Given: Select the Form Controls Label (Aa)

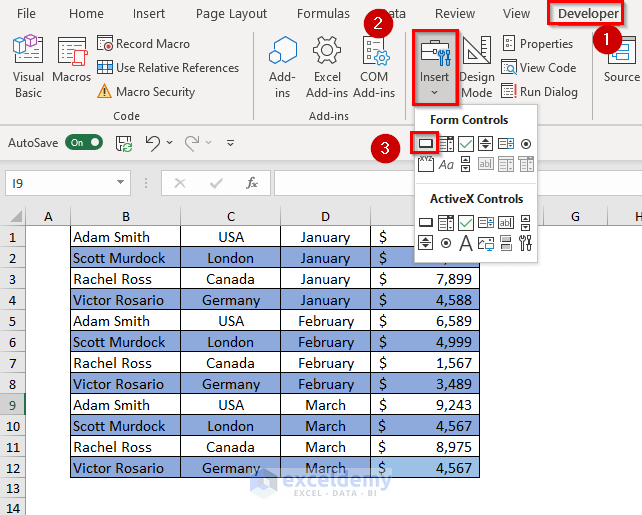Looking at the screenshot, I should (446, 165).
